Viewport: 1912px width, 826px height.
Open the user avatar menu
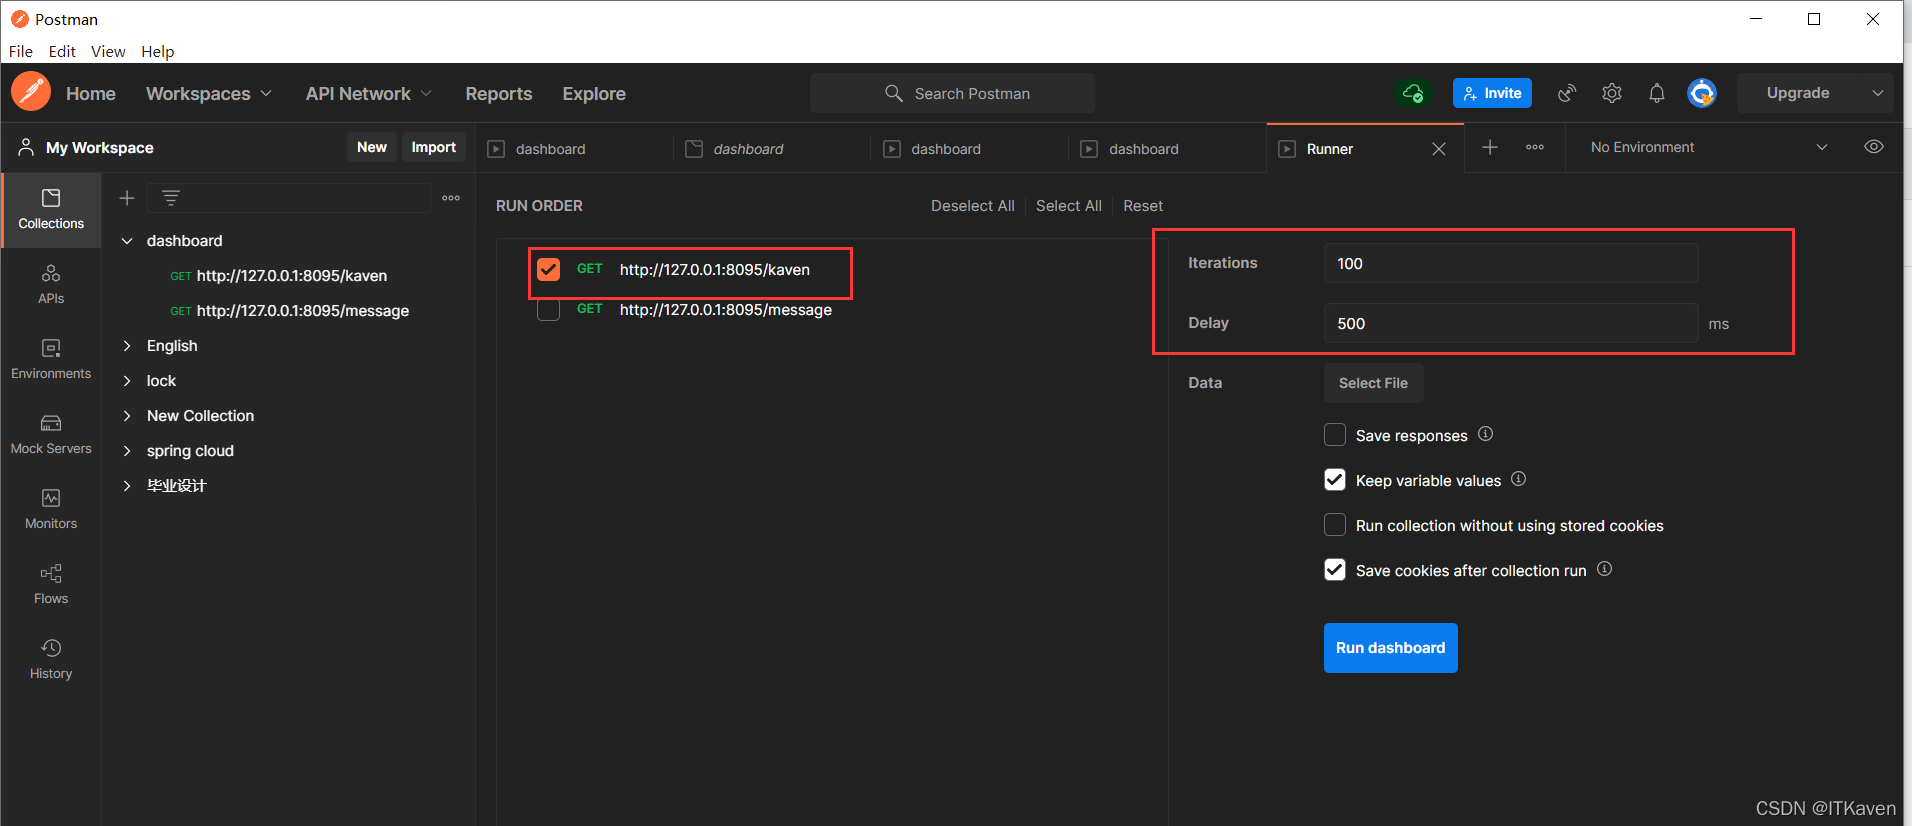coord(1702,93)
